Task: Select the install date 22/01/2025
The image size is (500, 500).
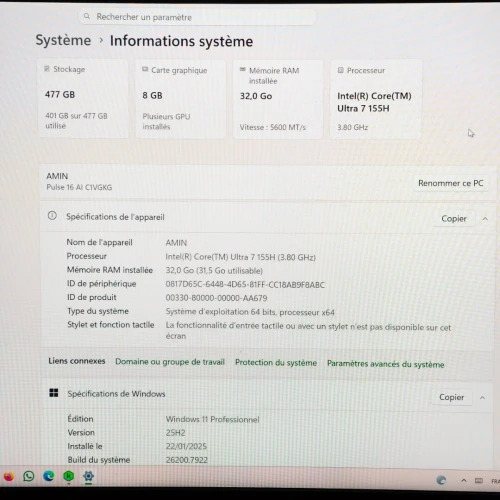Action: pos(186,446)
